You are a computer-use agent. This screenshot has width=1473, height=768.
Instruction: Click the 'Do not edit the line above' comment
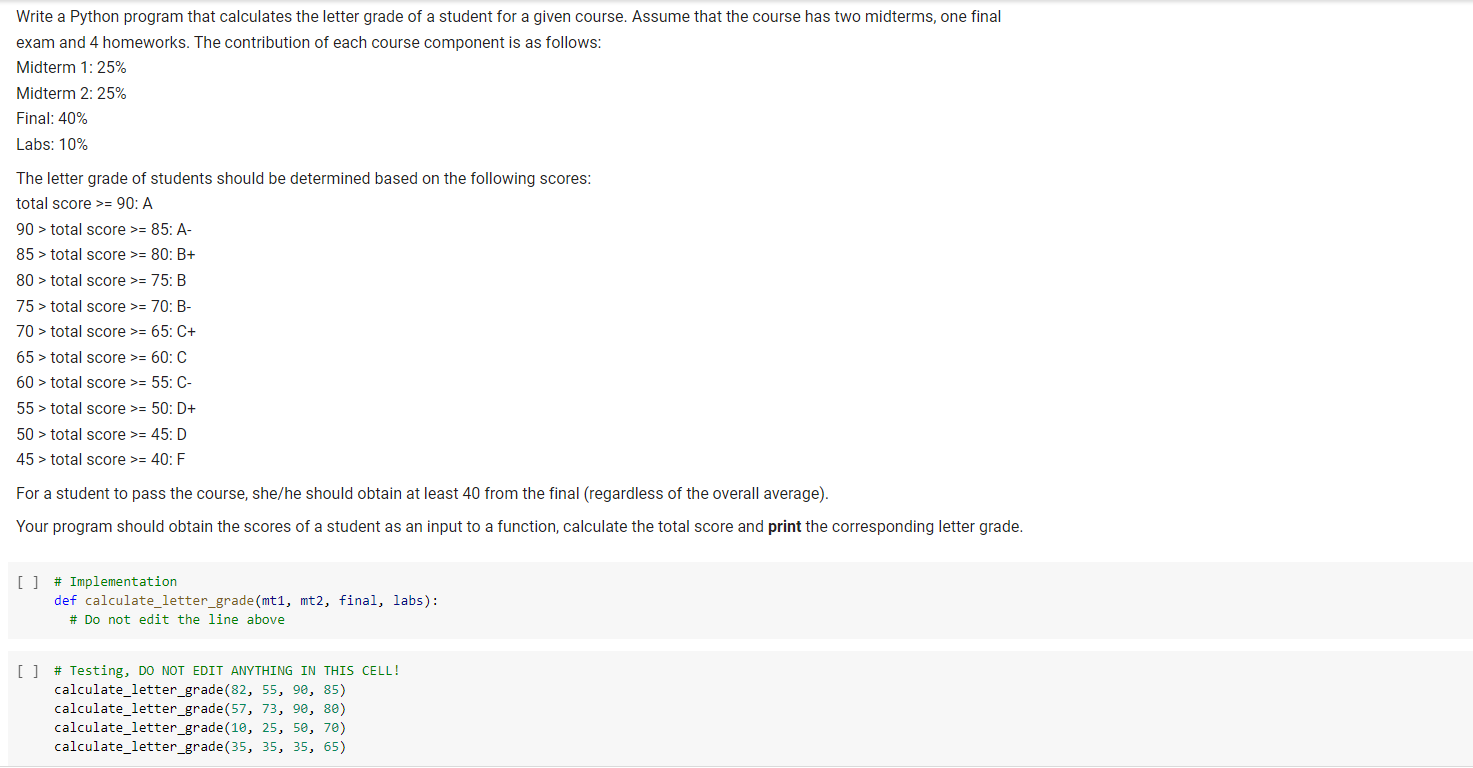pyautogui.click(x=177, y=620)
